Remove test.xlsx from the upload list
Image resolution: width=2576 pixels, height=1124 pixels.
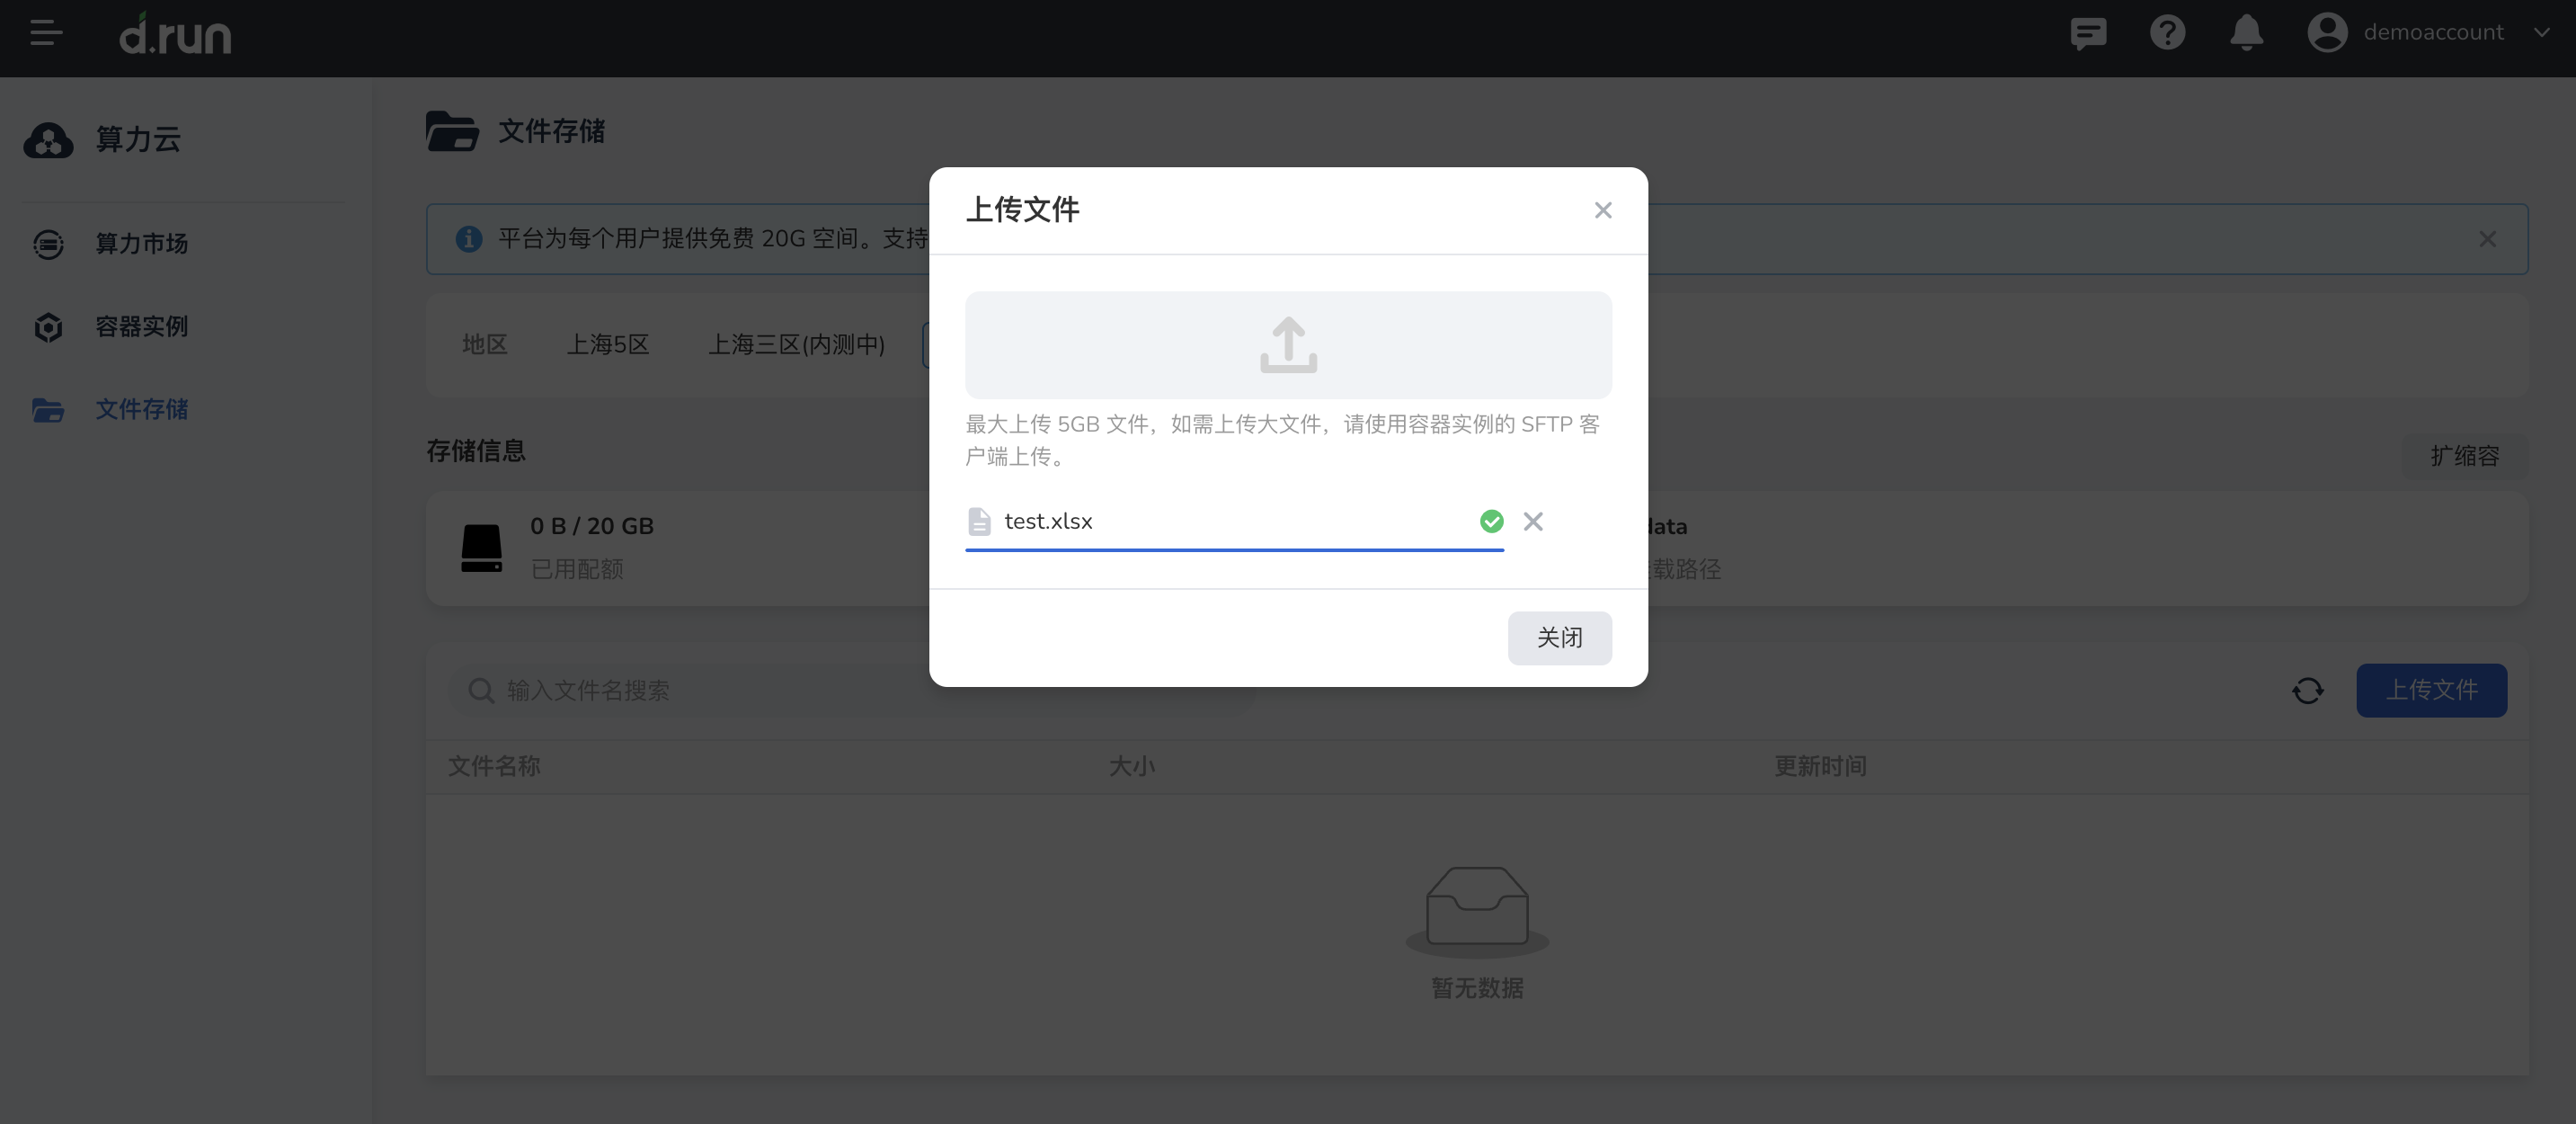[1534, 521]
